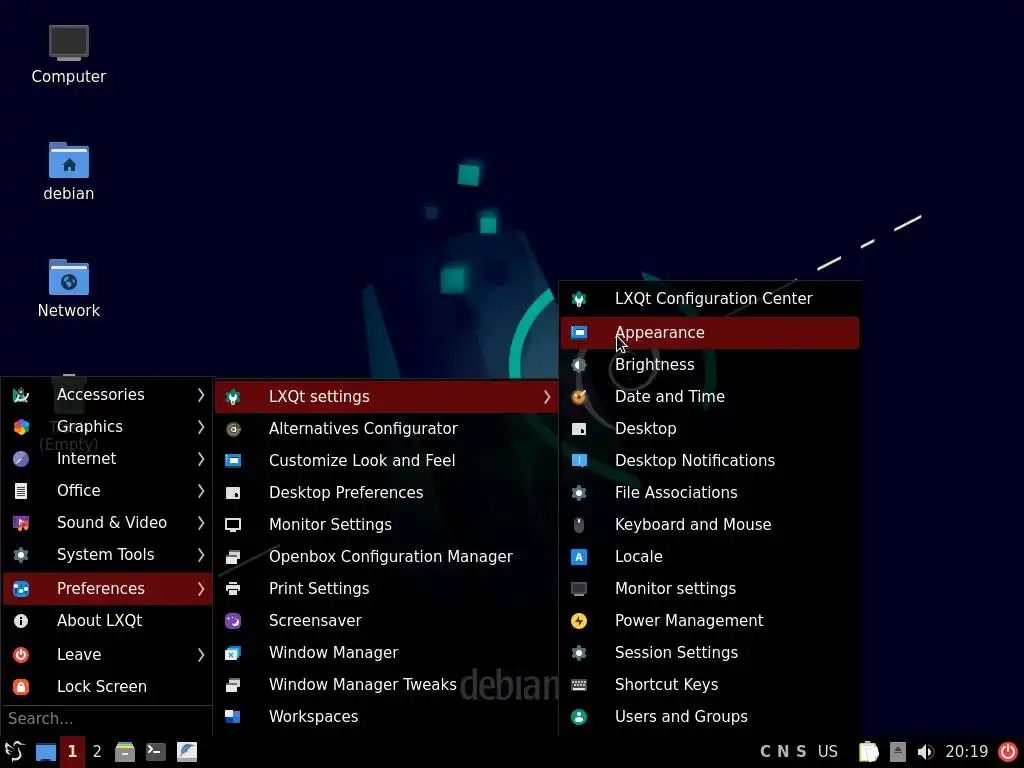This screenshot has width=1024, height=768.
Task: Click the Power Management lightning icon
Action: click(x=579, y=621)
